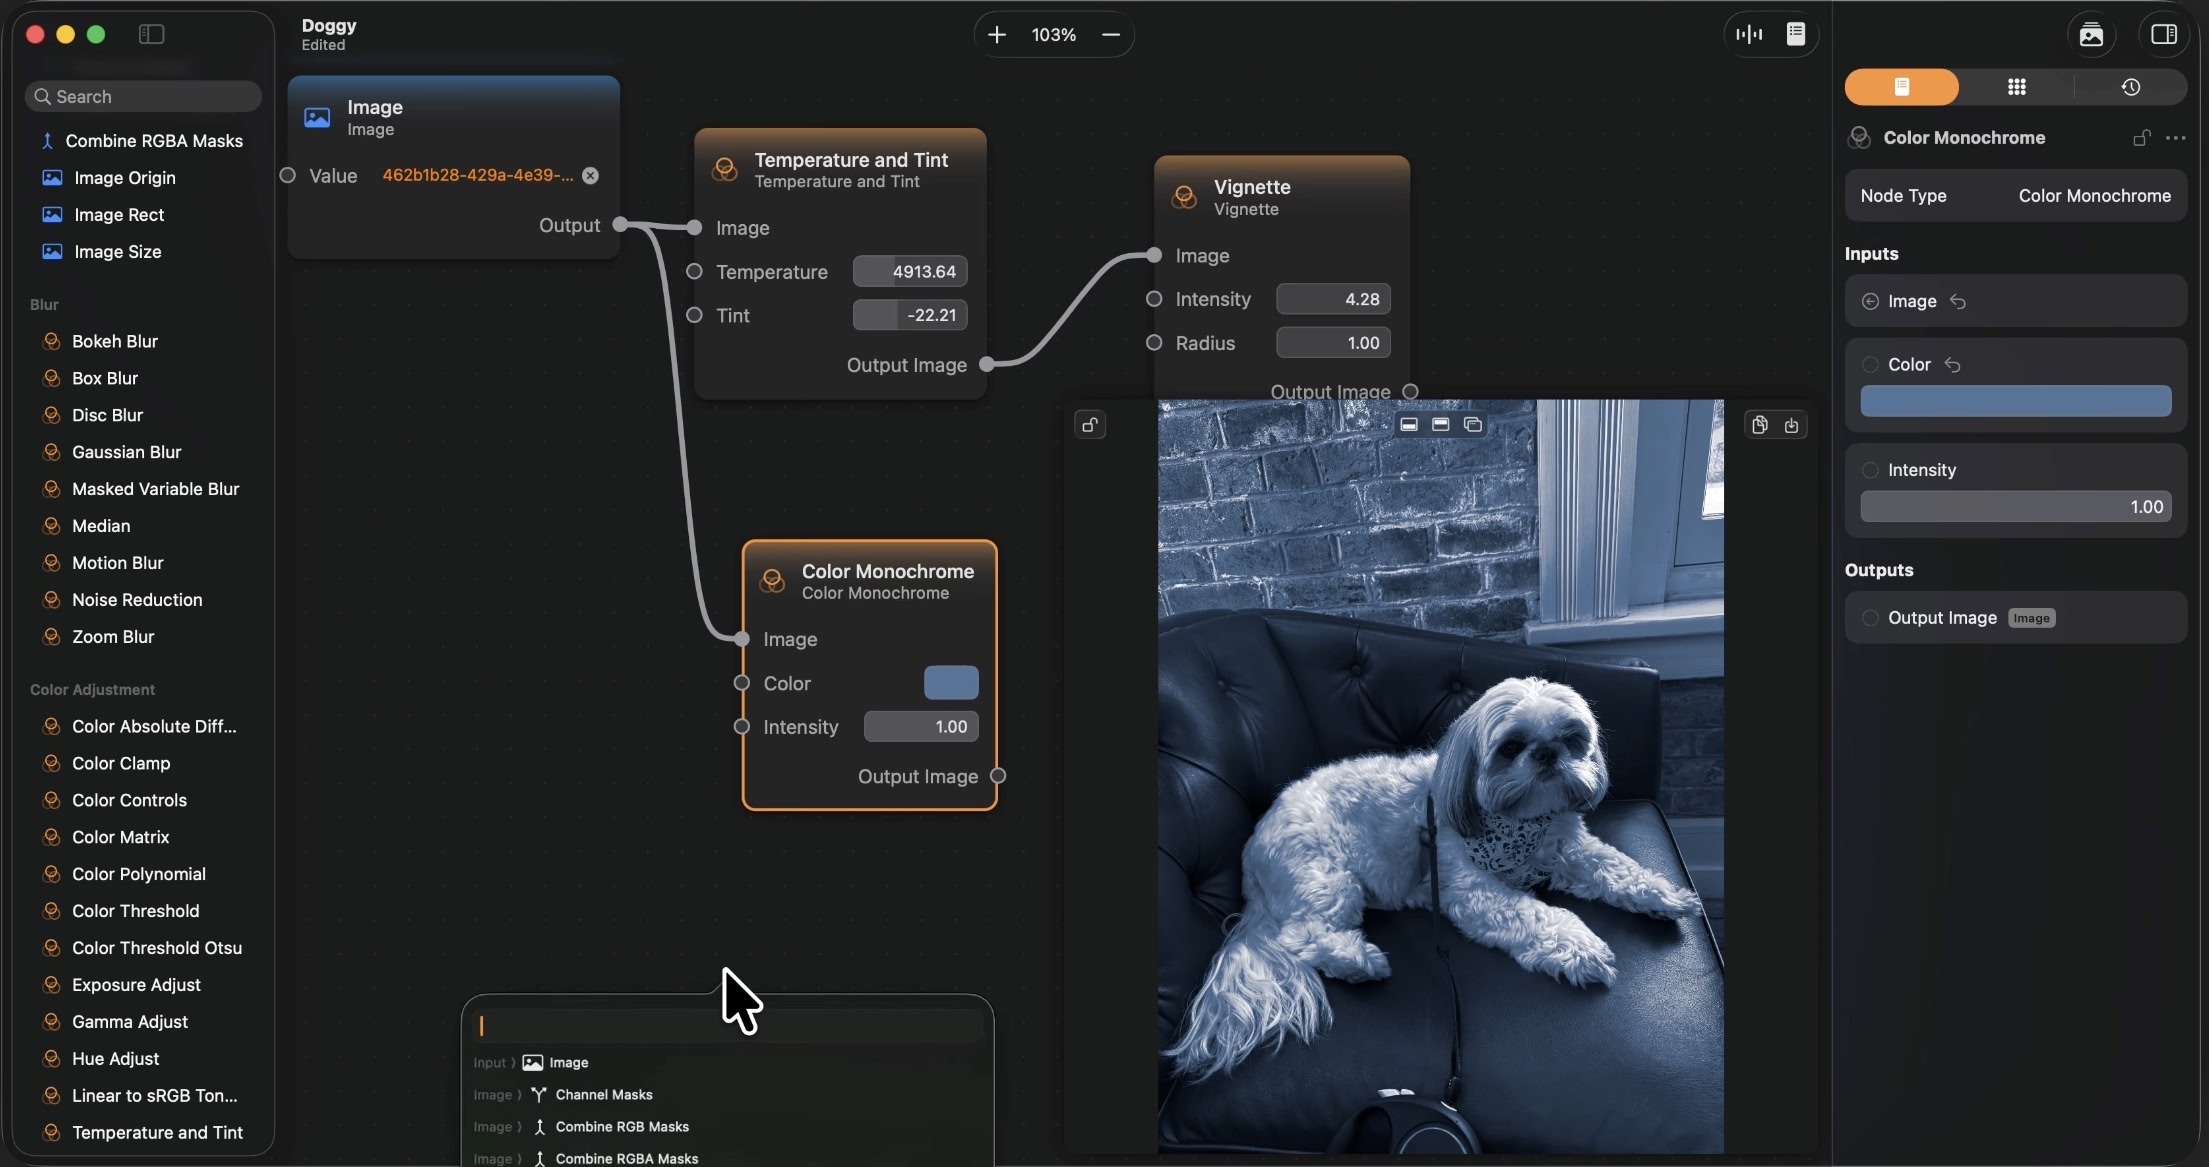
Task: Click the Intensity input port on Color Monochrome
Action: point(742,727)
